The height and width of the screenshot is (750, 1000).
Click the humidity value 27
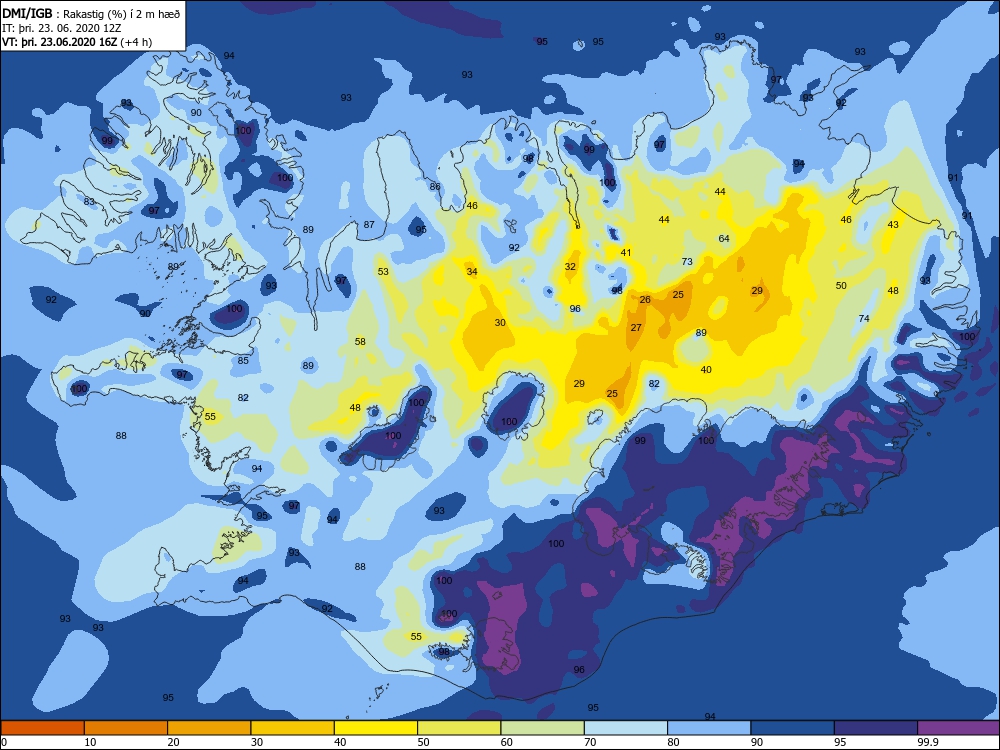(636, 328)
